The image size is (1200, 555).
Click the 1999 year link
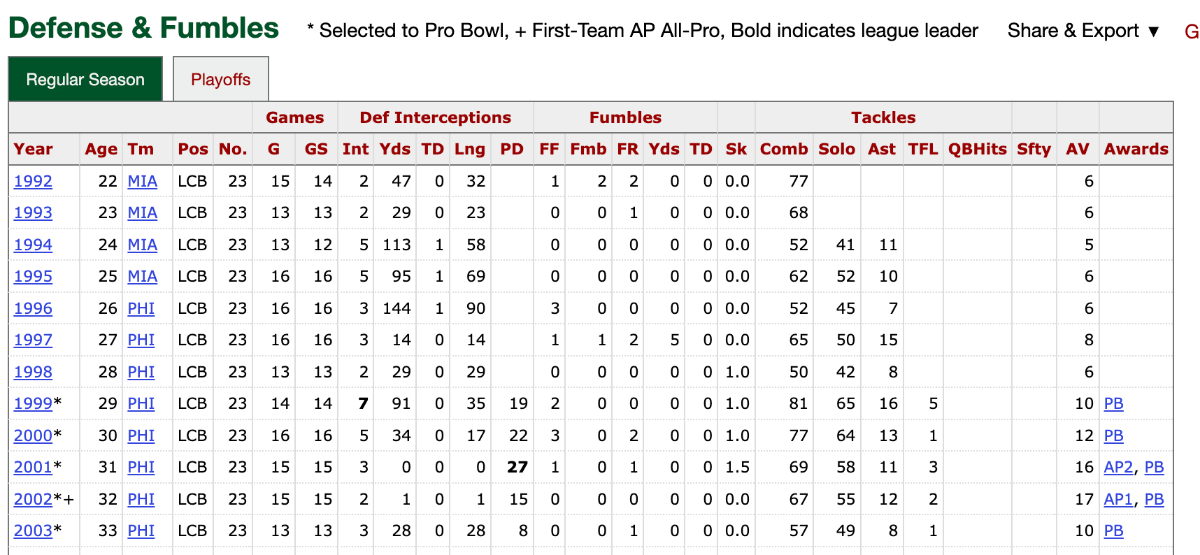[33, 404]
